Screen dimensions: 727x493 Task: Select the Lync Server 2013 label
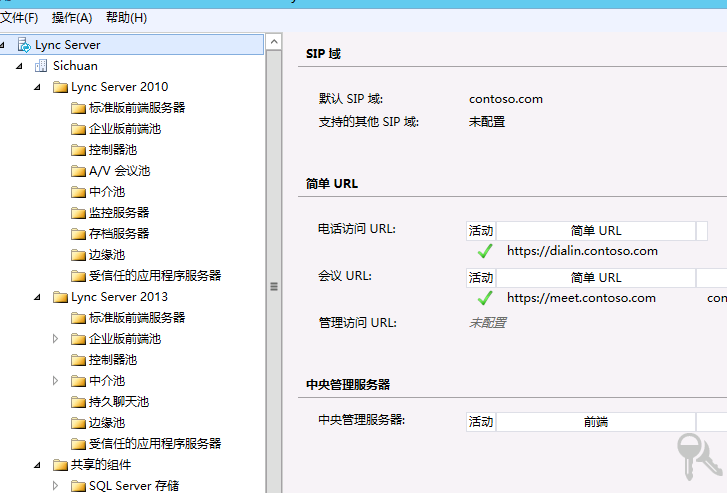click(x=119, y=297)
